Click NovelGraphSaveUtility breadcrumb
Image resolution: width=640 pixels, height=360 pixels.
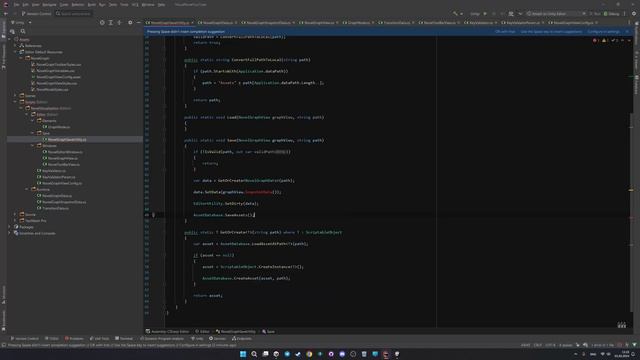(x=236, y=331)
